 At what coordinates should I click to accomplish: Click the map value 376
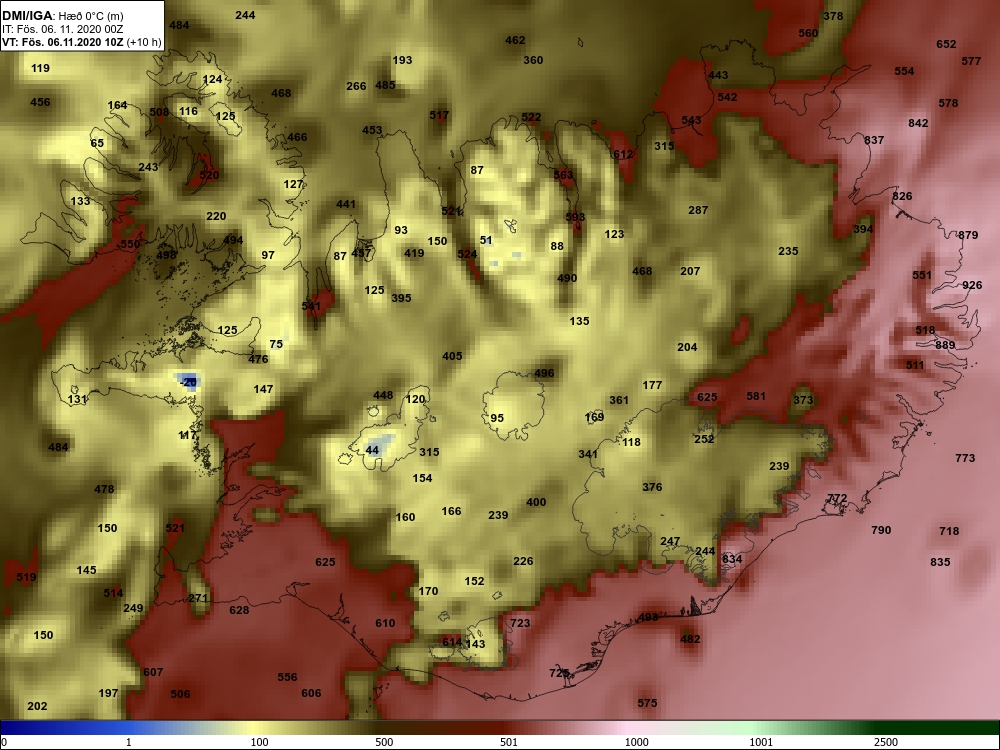click(652, 487)
